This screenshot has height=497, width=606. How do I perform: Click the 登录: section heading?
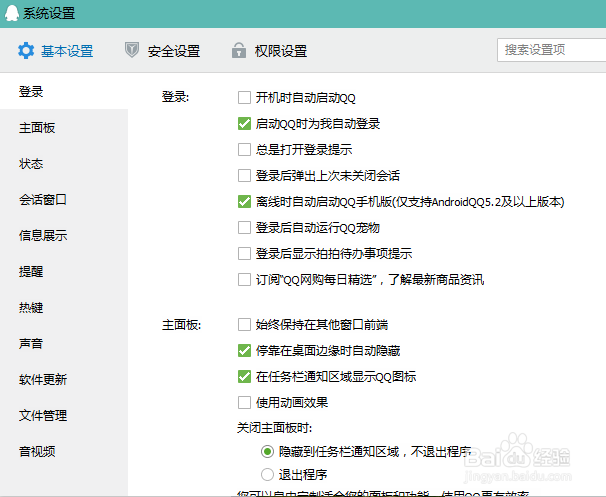click(x=175, y=97)
